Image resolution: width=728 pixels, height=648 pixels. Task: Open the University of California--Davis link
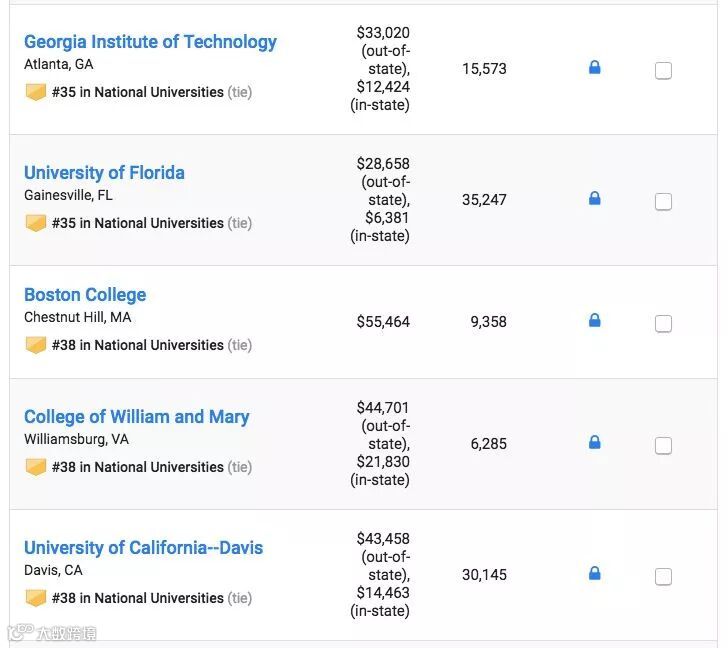[143, 548]
